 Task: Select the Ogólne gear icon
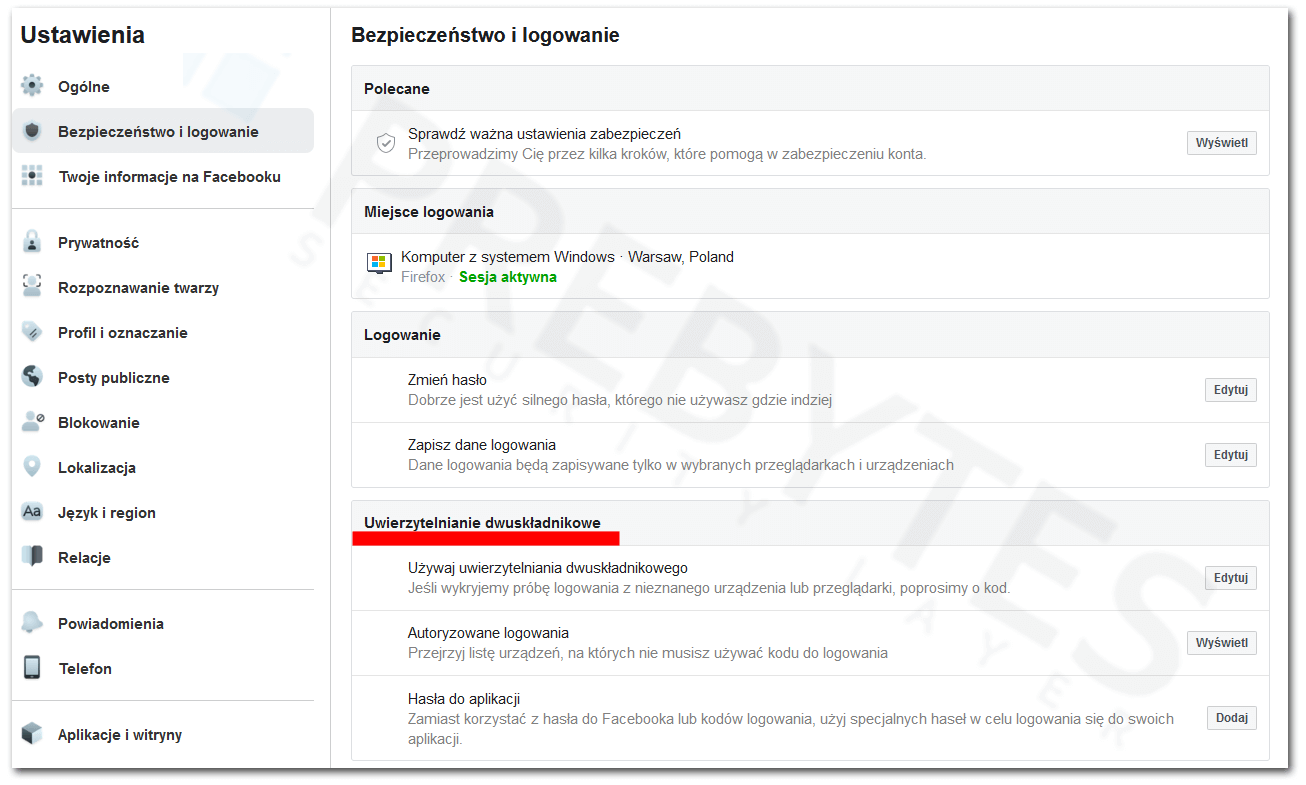click(x=31, y=86)
